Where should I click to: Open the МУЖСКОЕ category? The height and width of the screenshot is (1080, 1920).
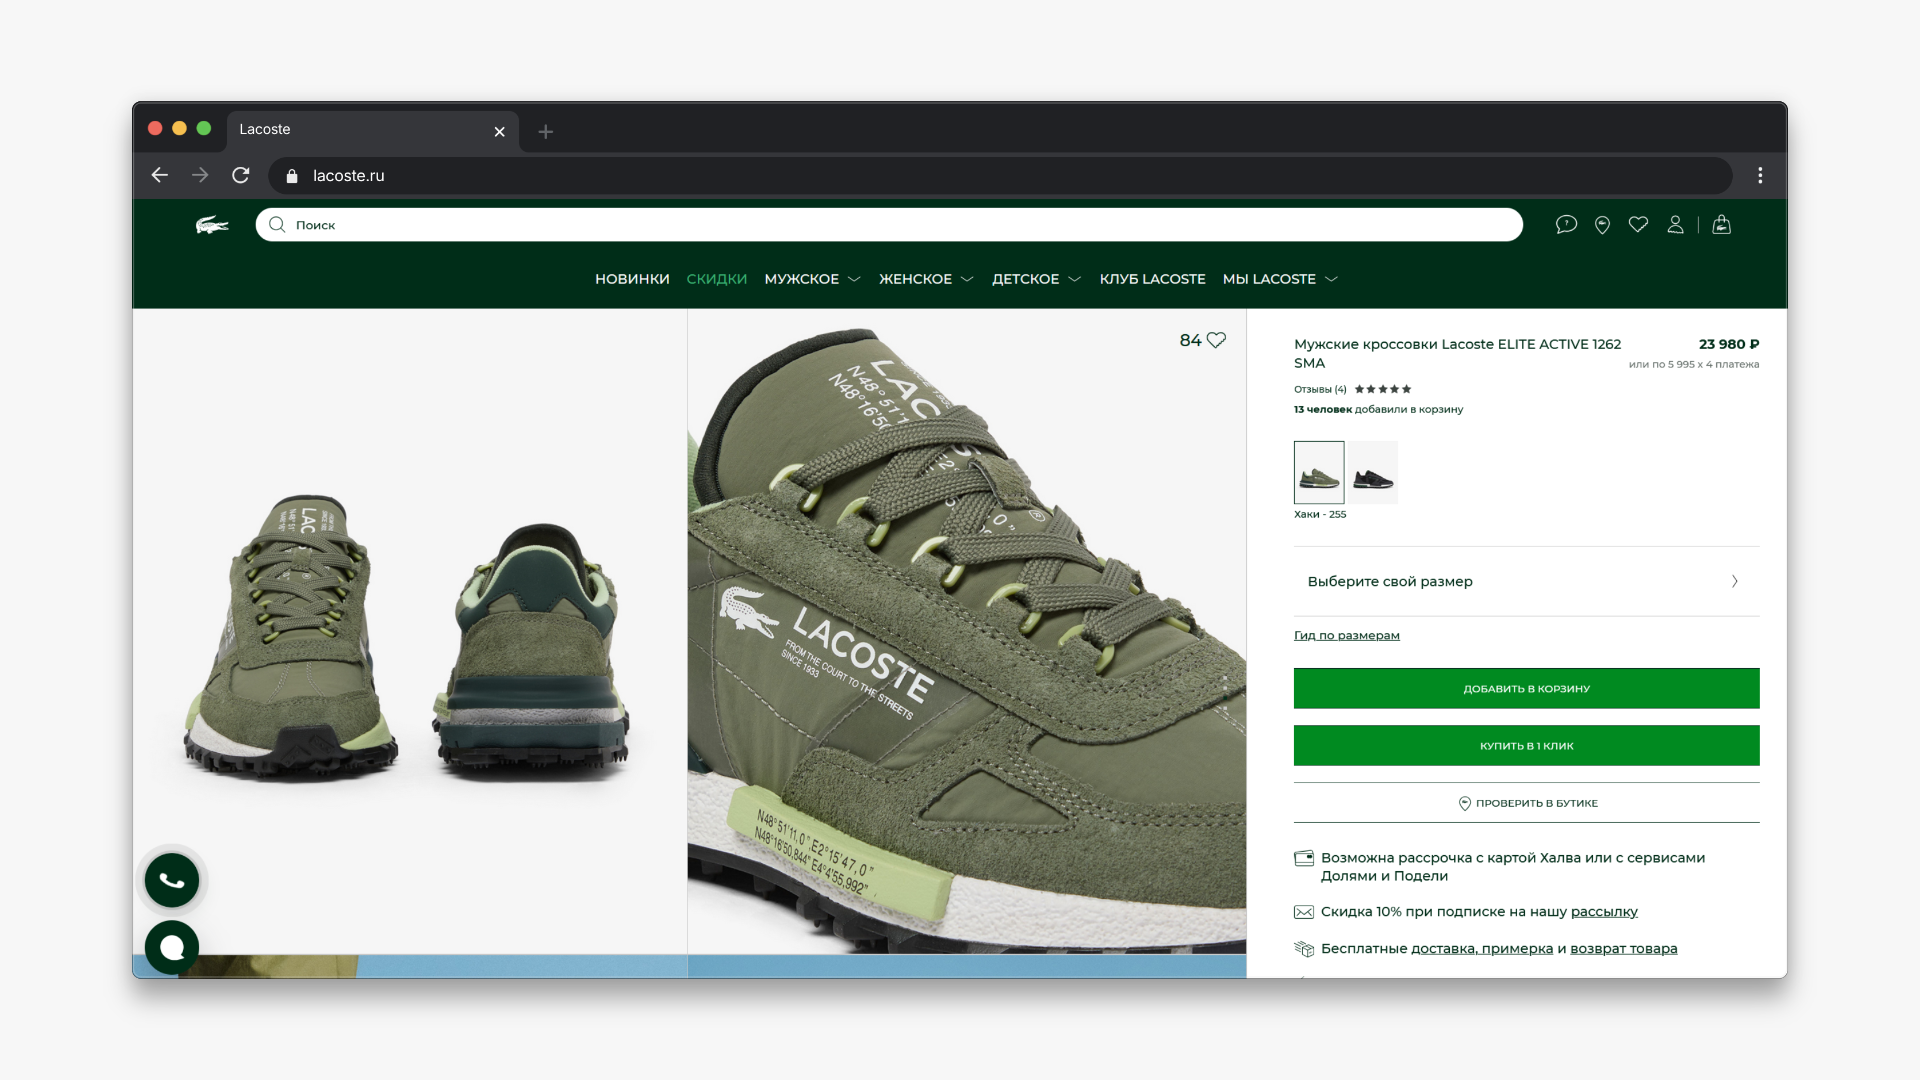tap(802, 279)
